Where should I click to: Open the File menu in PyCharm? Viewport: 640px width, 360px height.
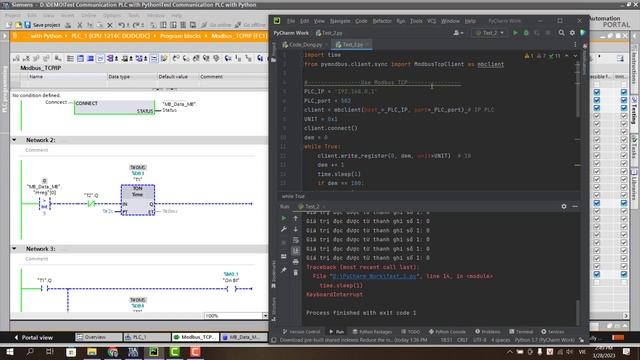tap(291, 21)
